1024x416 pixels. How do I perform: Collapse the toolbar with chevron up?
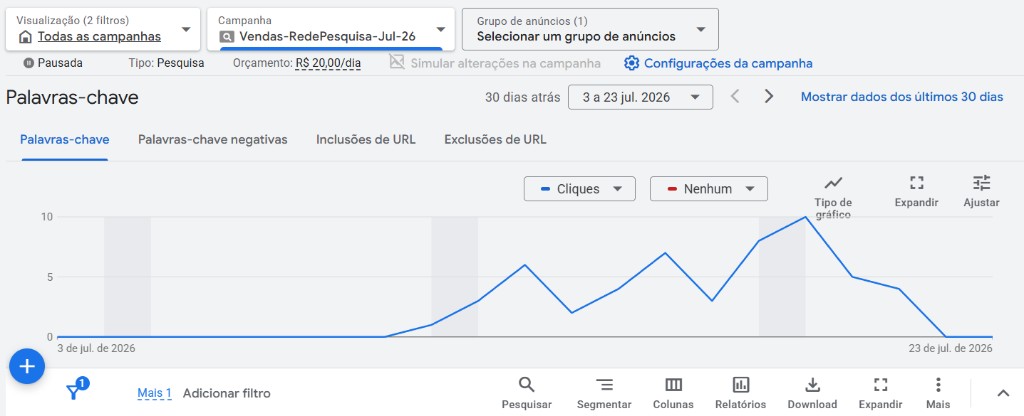(x=1003, y=392)
